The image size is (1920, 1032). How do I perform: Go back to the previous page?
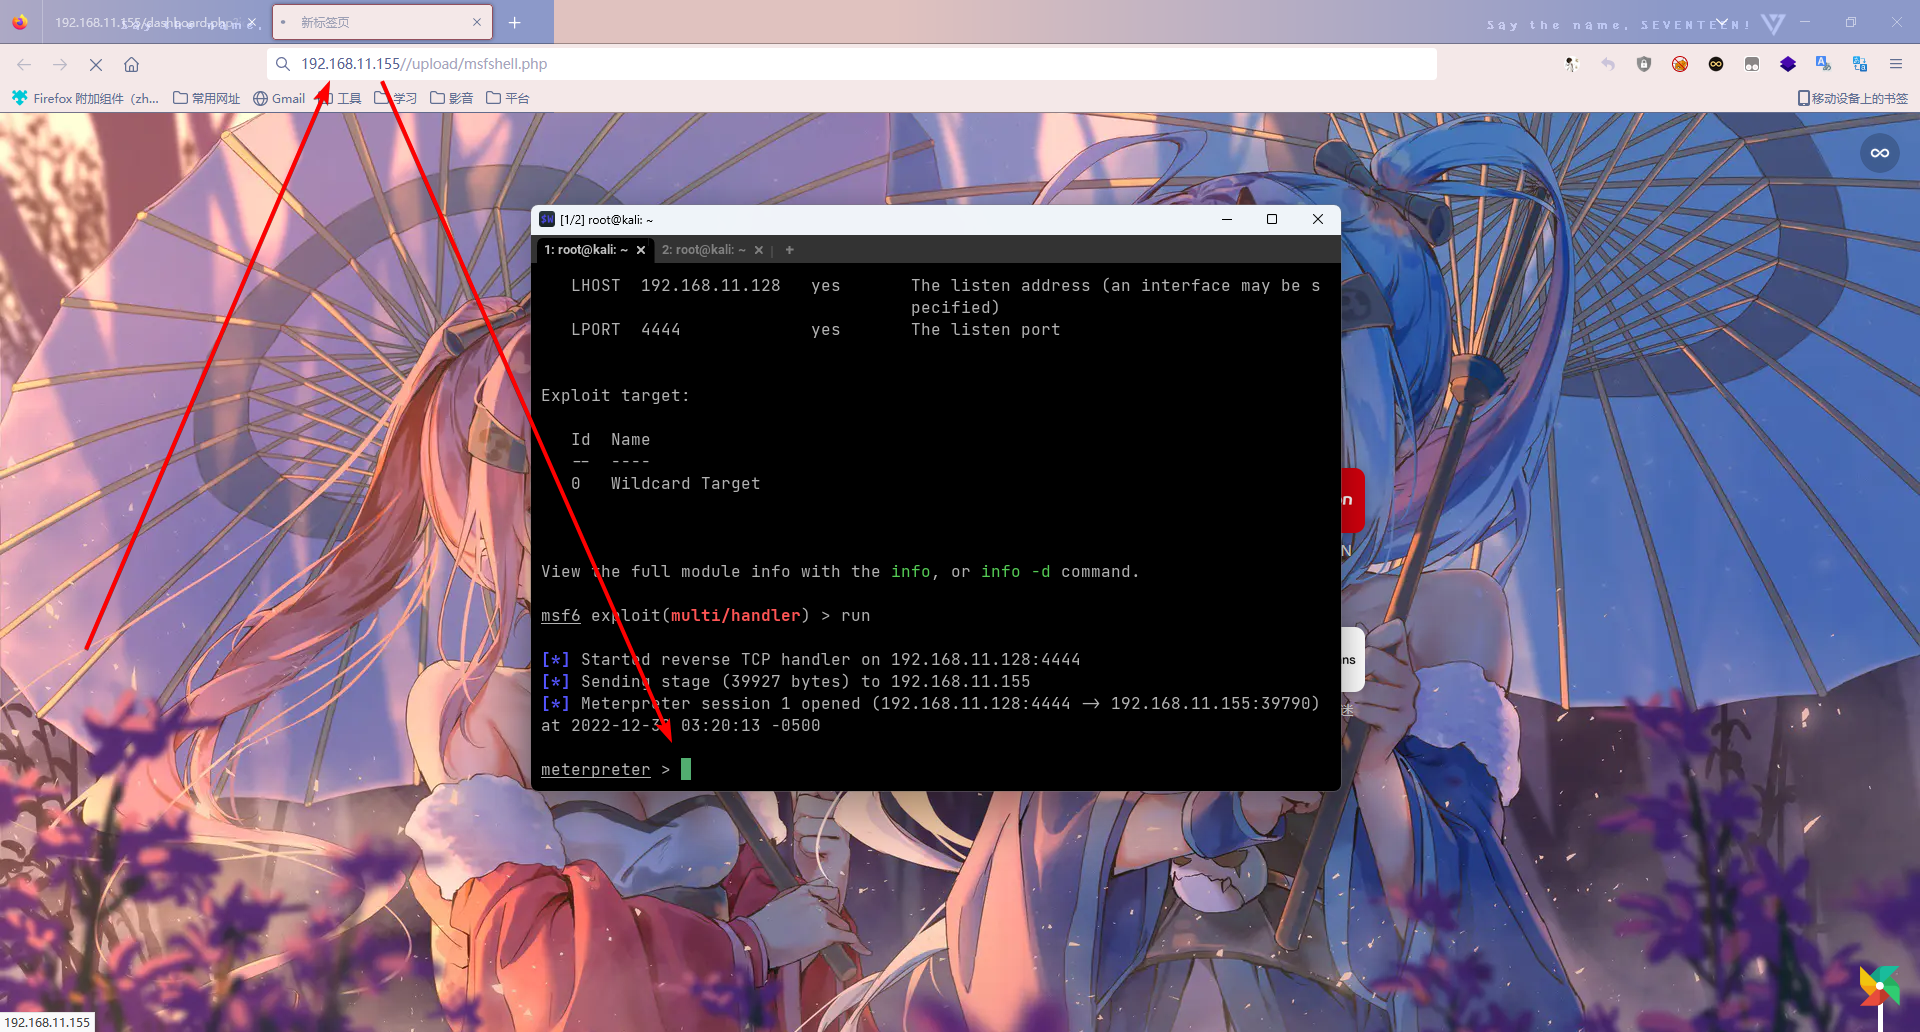pos(24,64)
